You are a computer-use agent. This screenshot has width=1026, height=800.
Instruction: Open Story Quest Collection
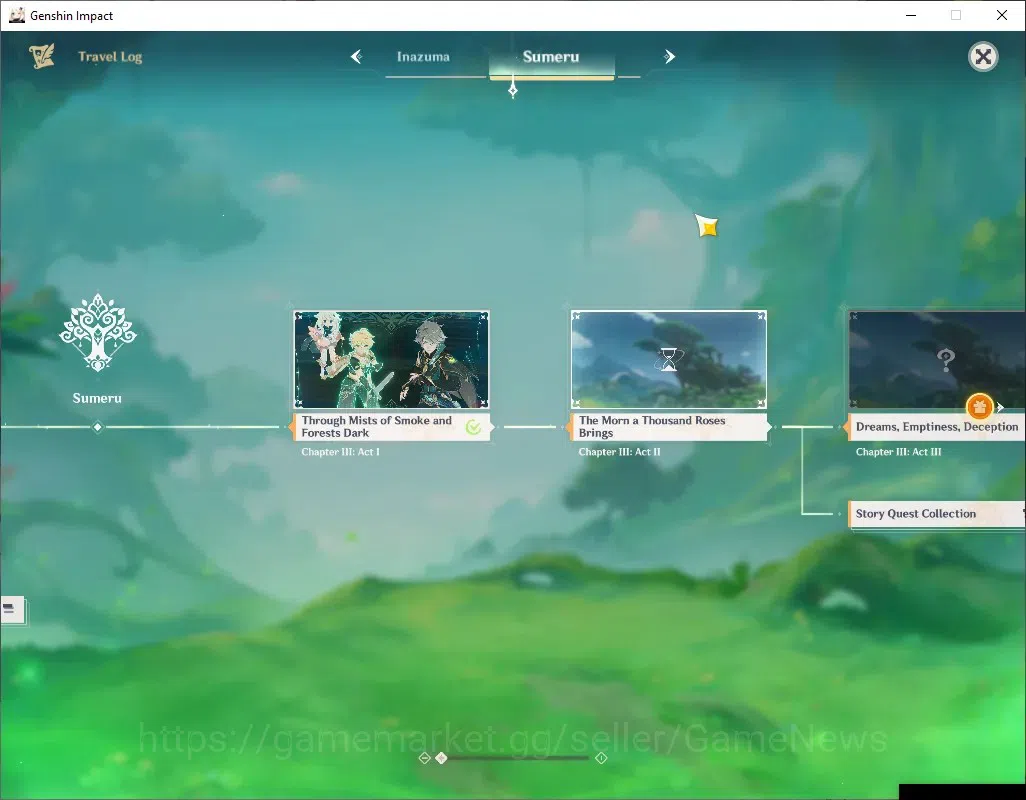[936, 514]
